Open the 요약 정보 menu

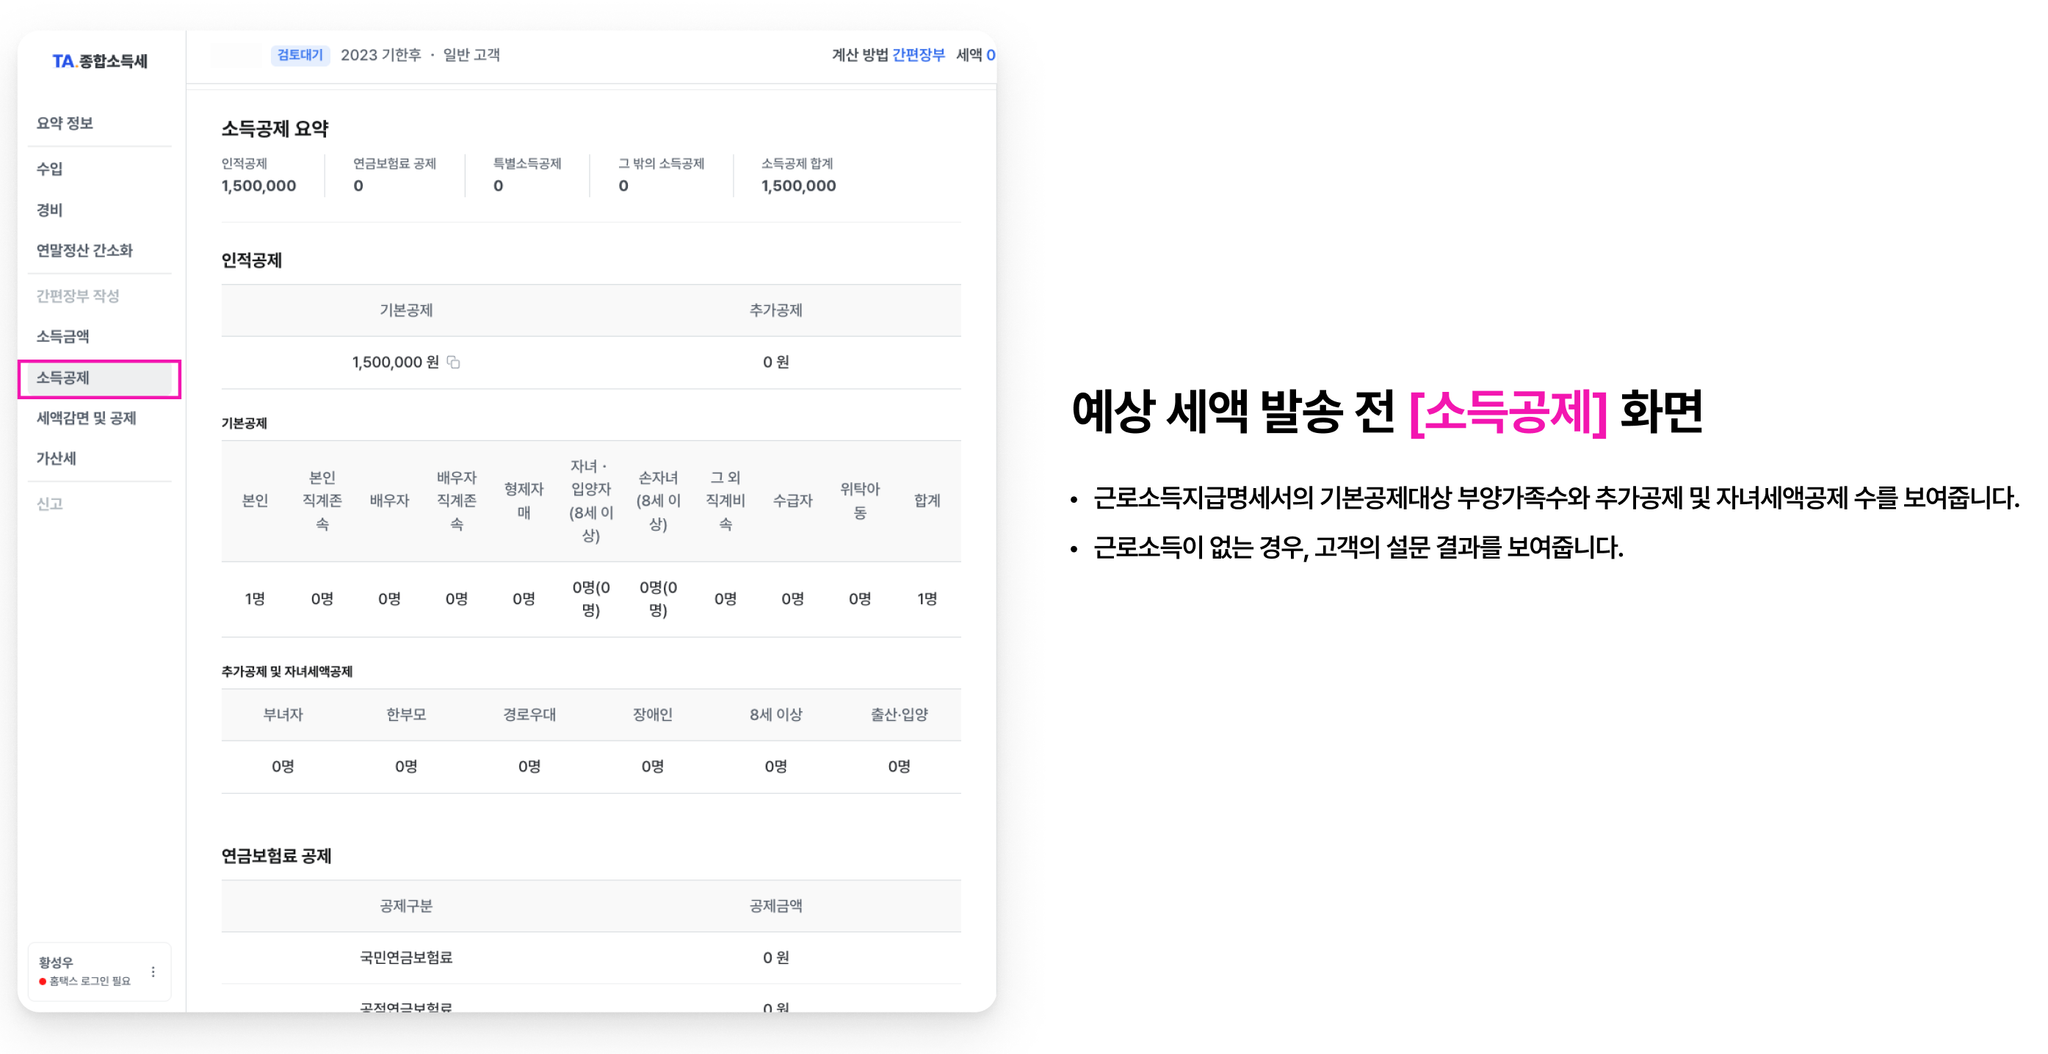[65, 123]
